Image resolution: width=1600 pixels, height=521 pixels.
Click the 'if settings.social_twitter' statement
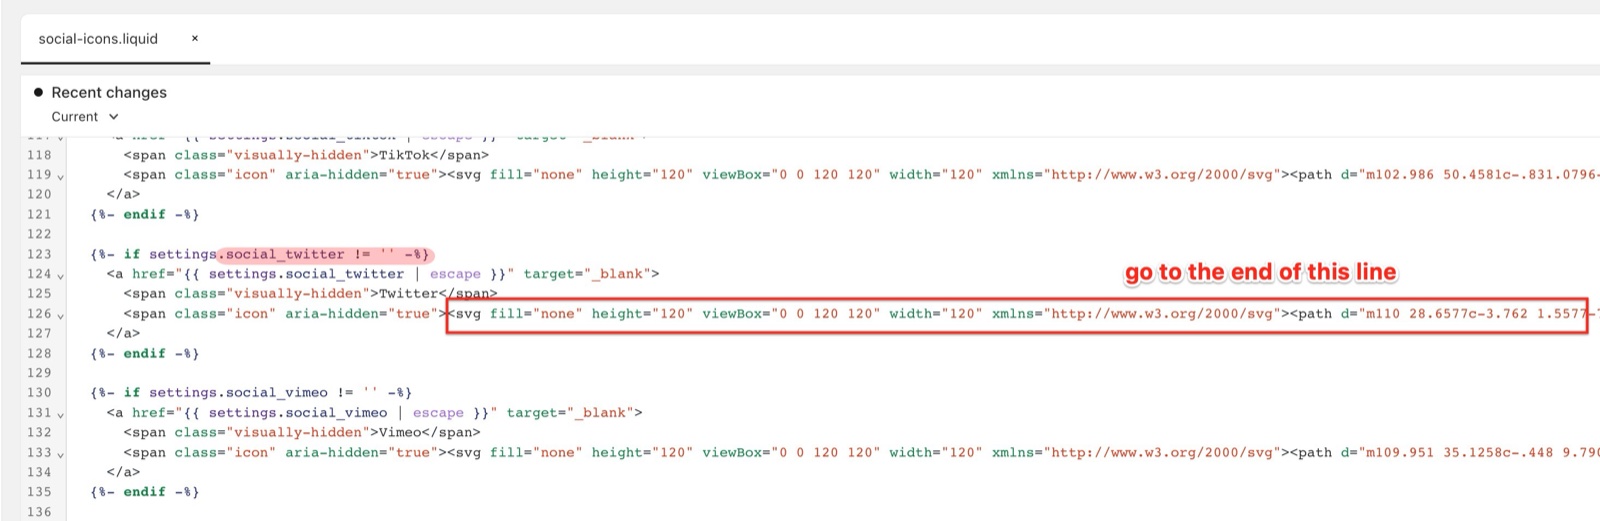(x=260, y=254)
